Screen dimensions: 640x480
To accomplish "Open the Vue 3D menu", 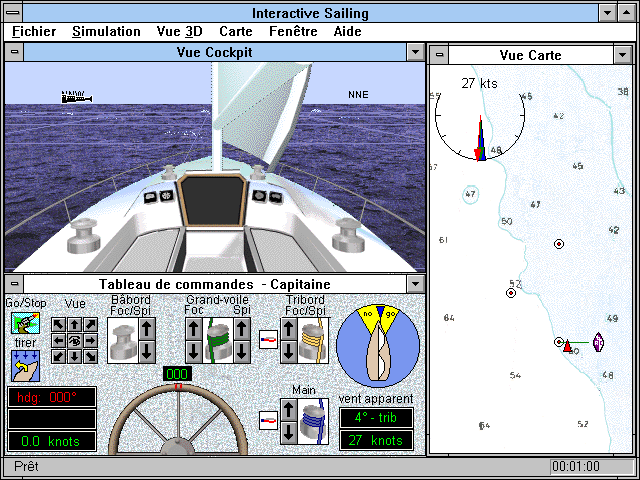I will (180, 31).
